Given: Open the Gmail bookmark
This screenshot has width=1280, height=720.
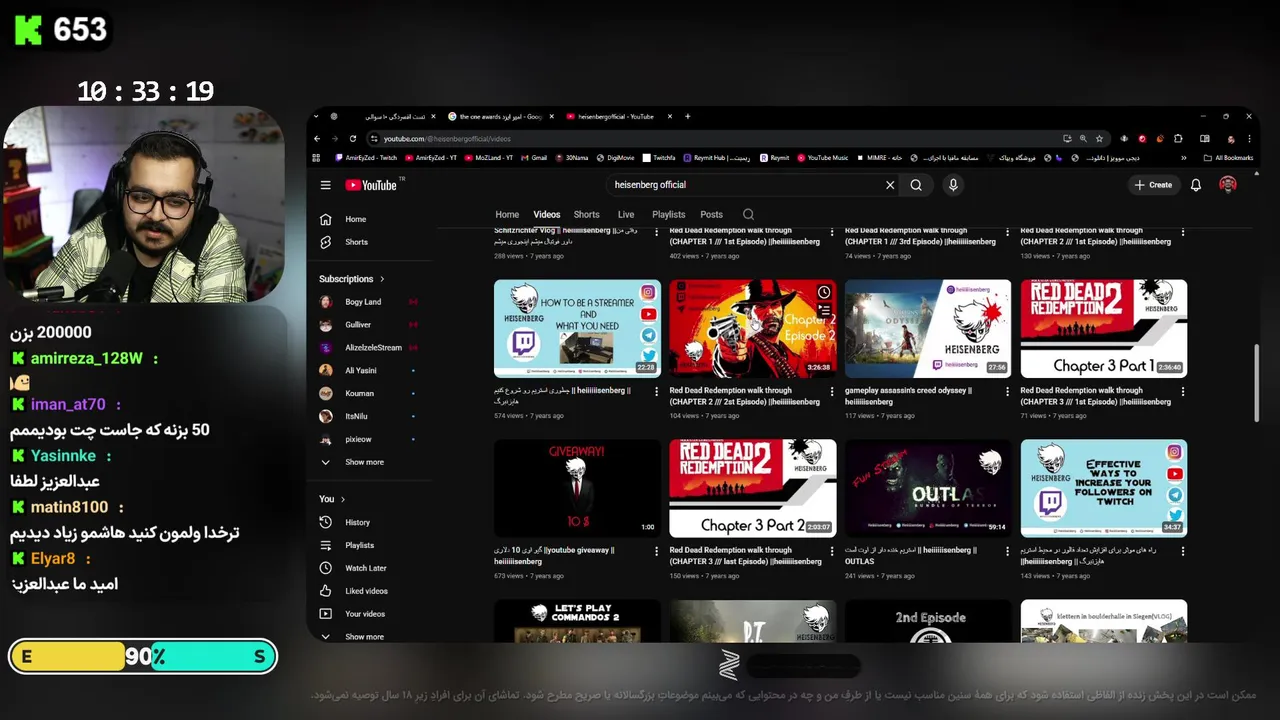Looking at the screenshot, I should tap(534, 158).
